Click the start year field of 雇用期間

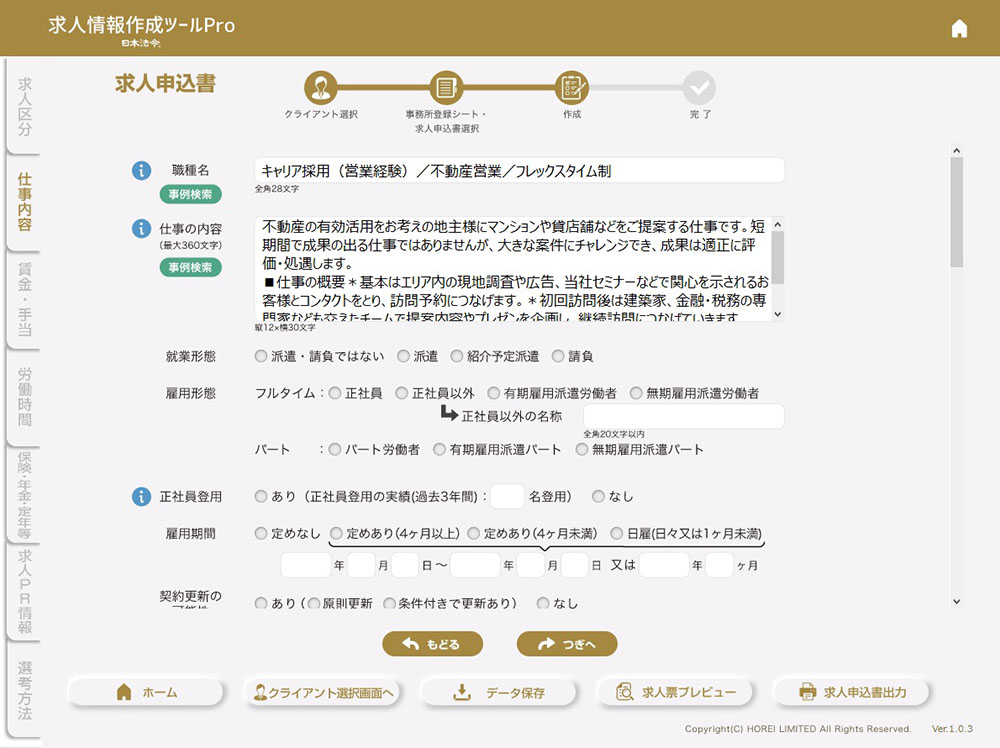tap(305, 565)
